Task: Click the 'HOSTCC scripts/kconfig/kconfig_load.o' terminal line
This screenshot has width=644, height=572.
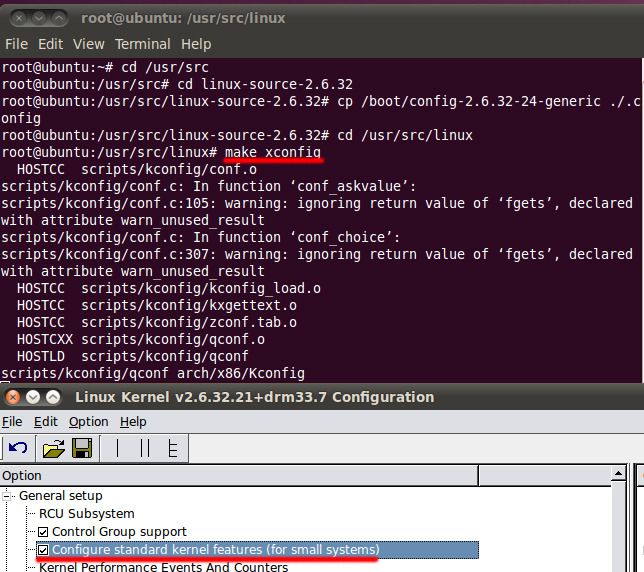Action: pos(169,288)
